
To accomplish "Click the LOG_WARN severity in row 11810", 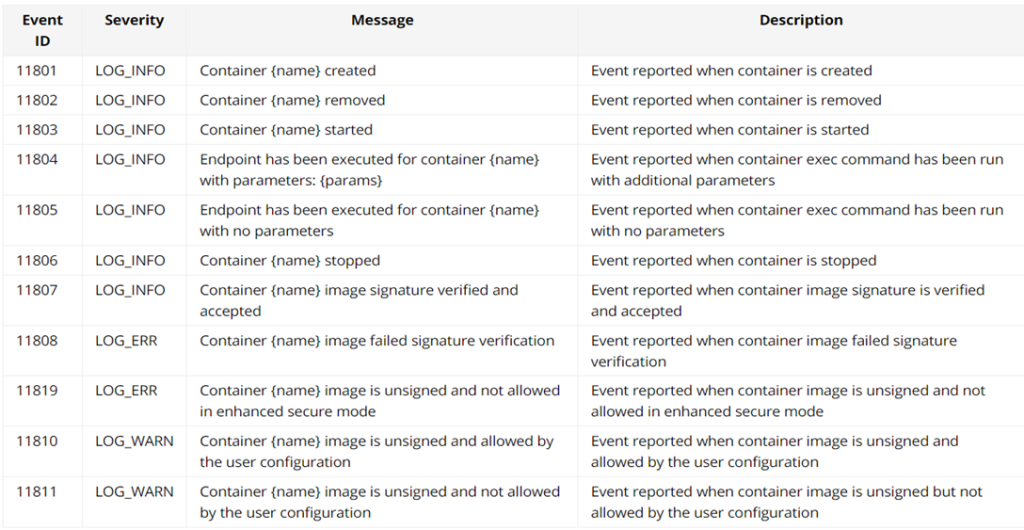I will [x=134, y=441].
